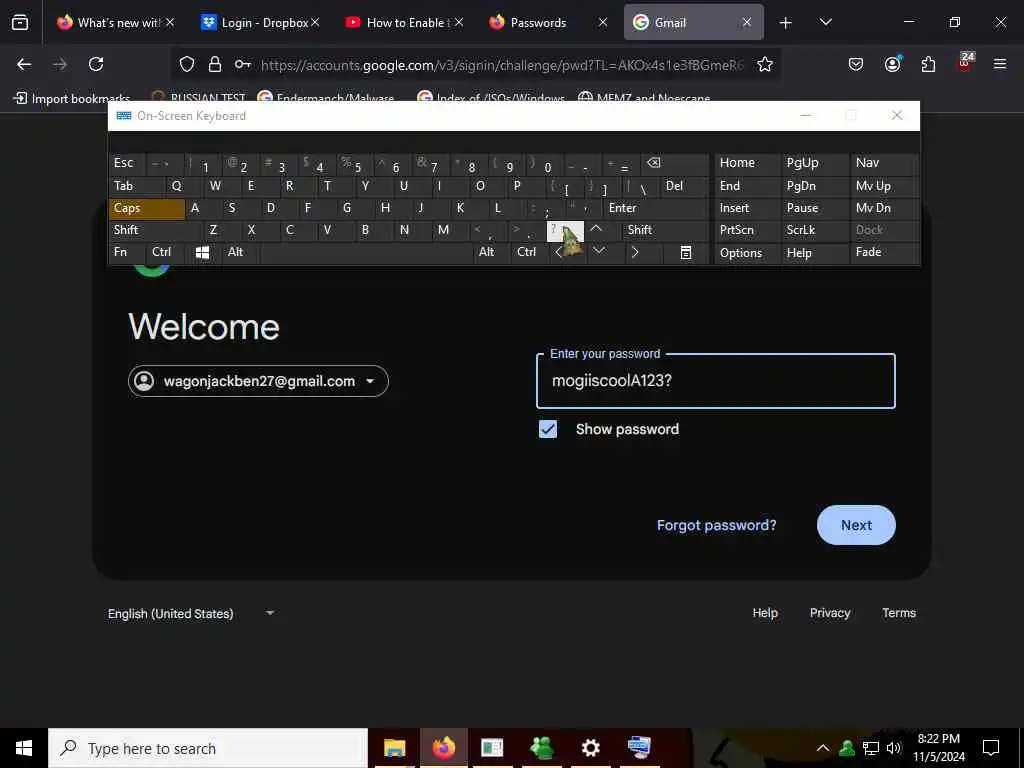
Task: Toggle the left Ctrl key on the keyboard
Action: coord(166,253)
